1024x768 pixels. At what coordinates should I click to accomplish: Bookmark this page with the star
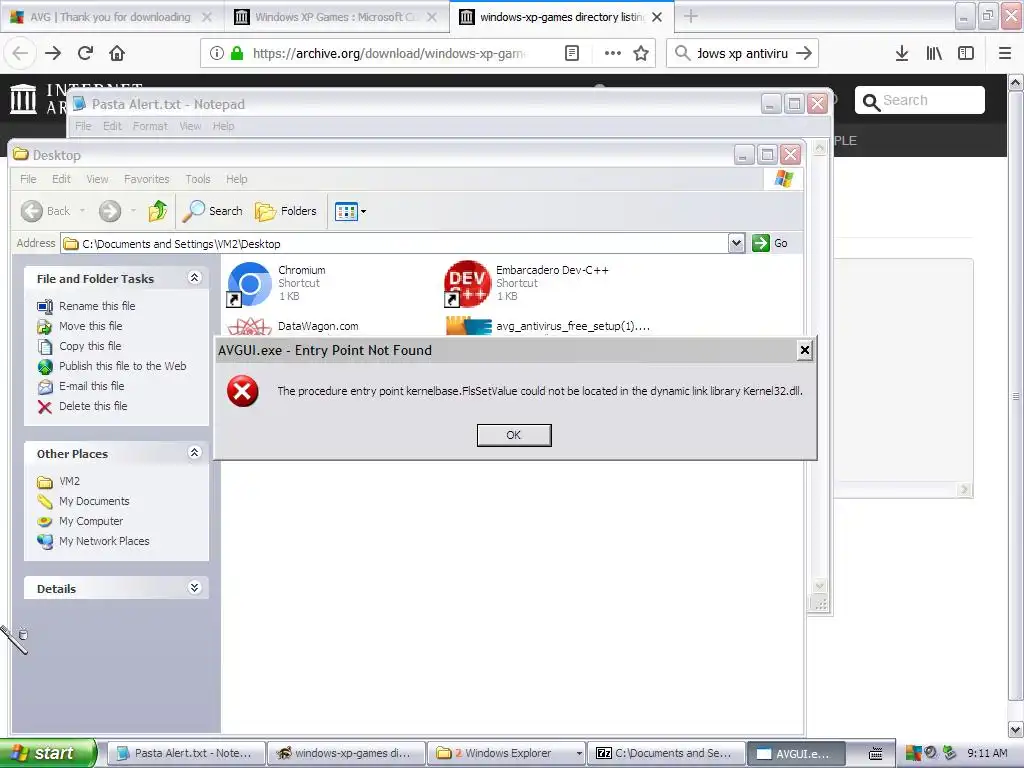click(641, 53)
